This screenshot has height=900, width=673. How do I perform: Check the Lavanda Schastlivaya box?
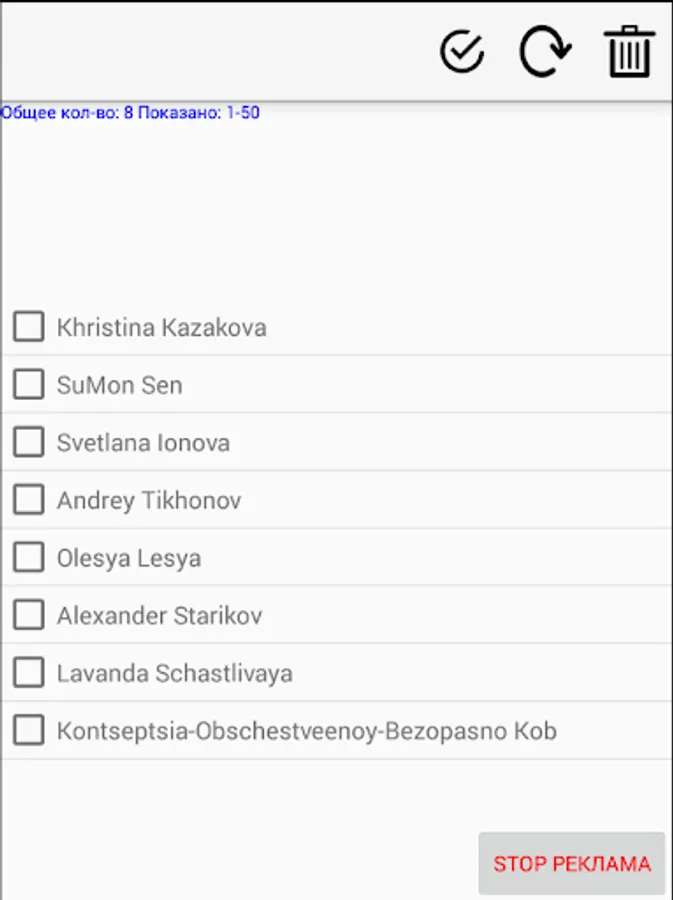28,673
